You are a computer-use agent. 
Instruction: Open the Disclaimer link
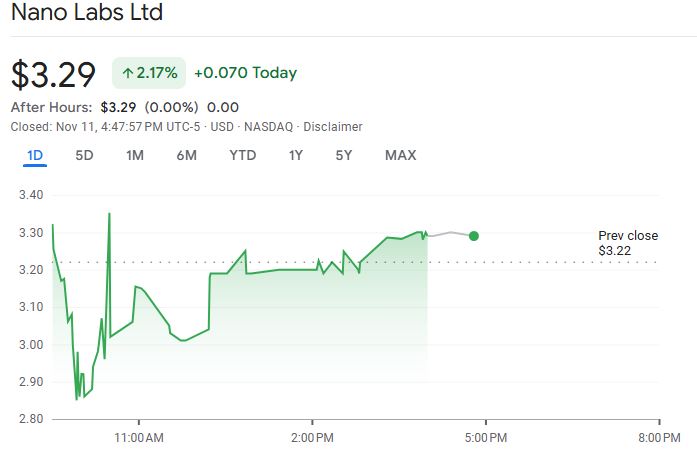point(332,127)
